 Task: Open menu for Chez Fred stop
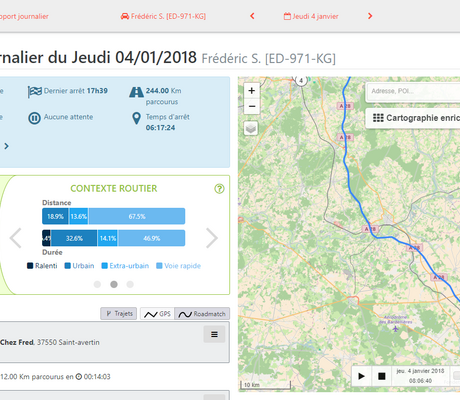[x=214, y=334]
